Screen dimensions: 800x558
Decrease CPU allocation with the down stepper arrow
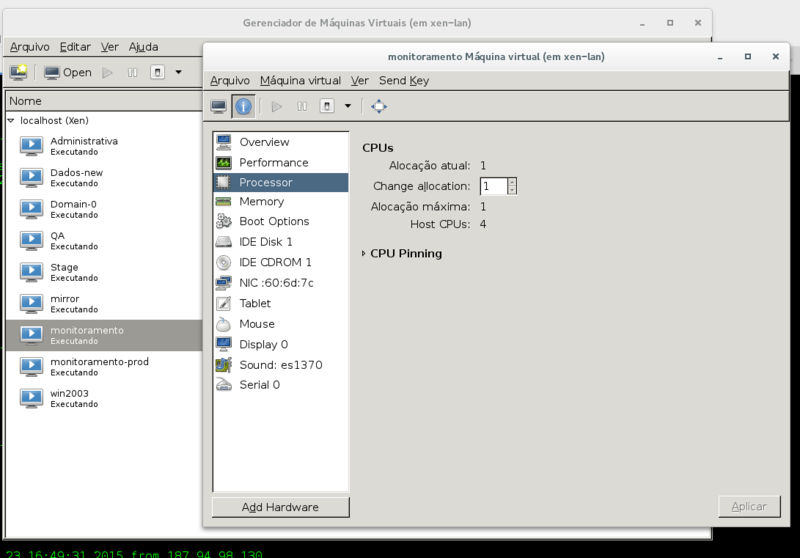point(512,190)
